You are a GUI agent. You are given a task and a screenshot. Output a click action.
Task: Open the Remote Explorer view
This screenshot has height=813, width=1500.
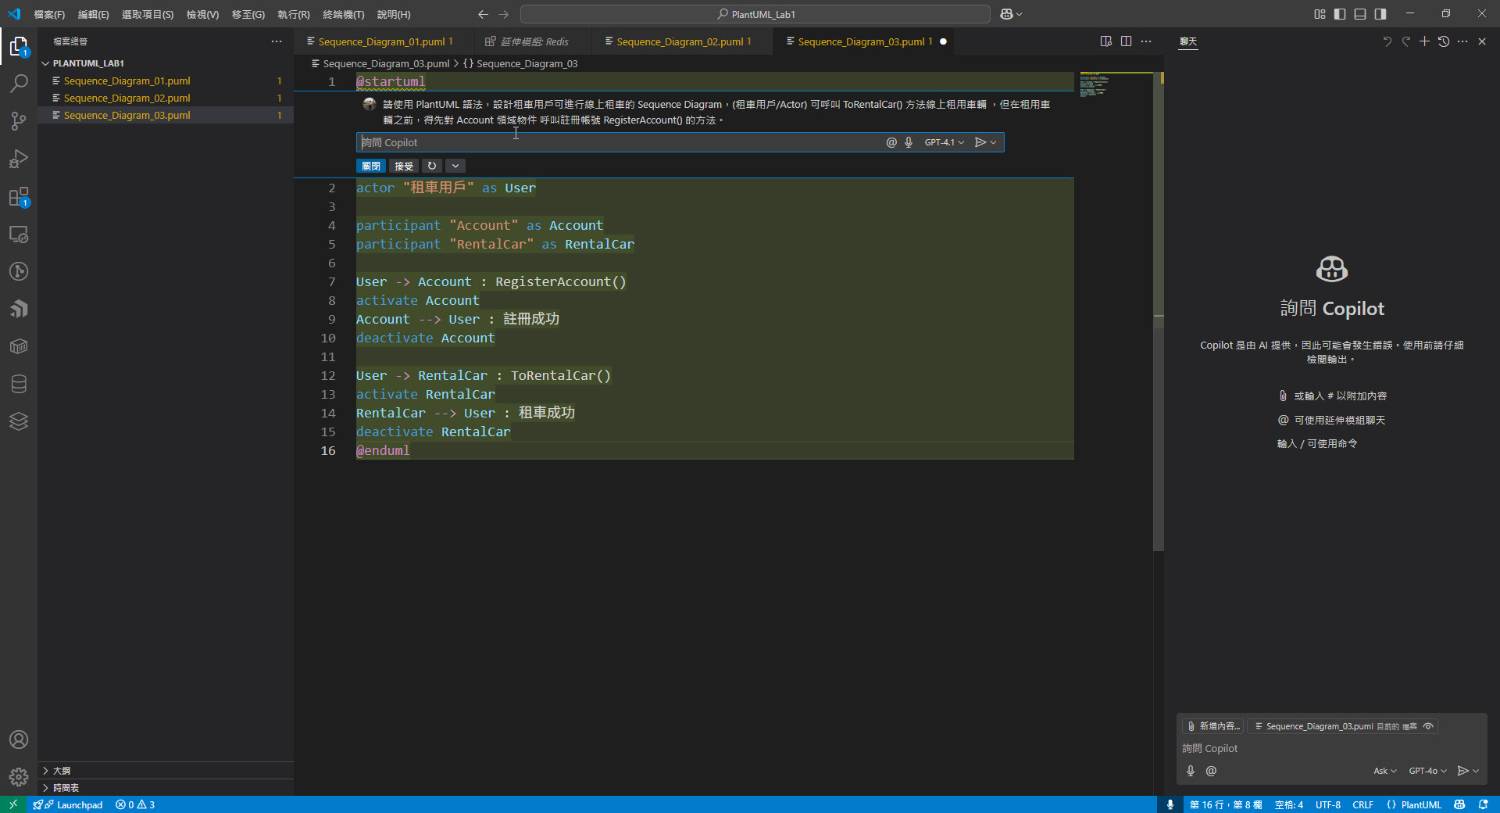point(18,234)
